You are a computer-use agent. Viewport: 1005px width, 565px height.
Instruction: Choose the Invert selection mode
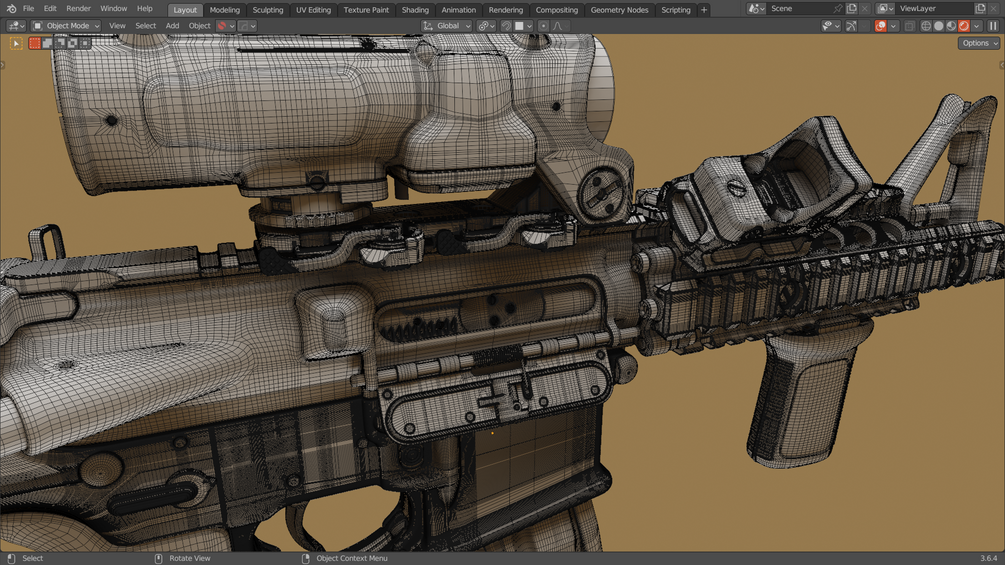click(72, 43)
